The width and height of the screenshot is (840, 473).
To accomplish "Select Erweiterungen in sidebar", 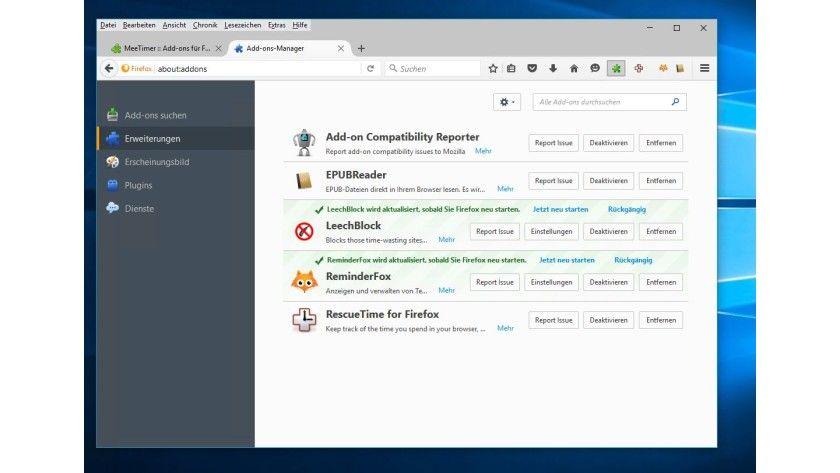I will click(176, 138).
